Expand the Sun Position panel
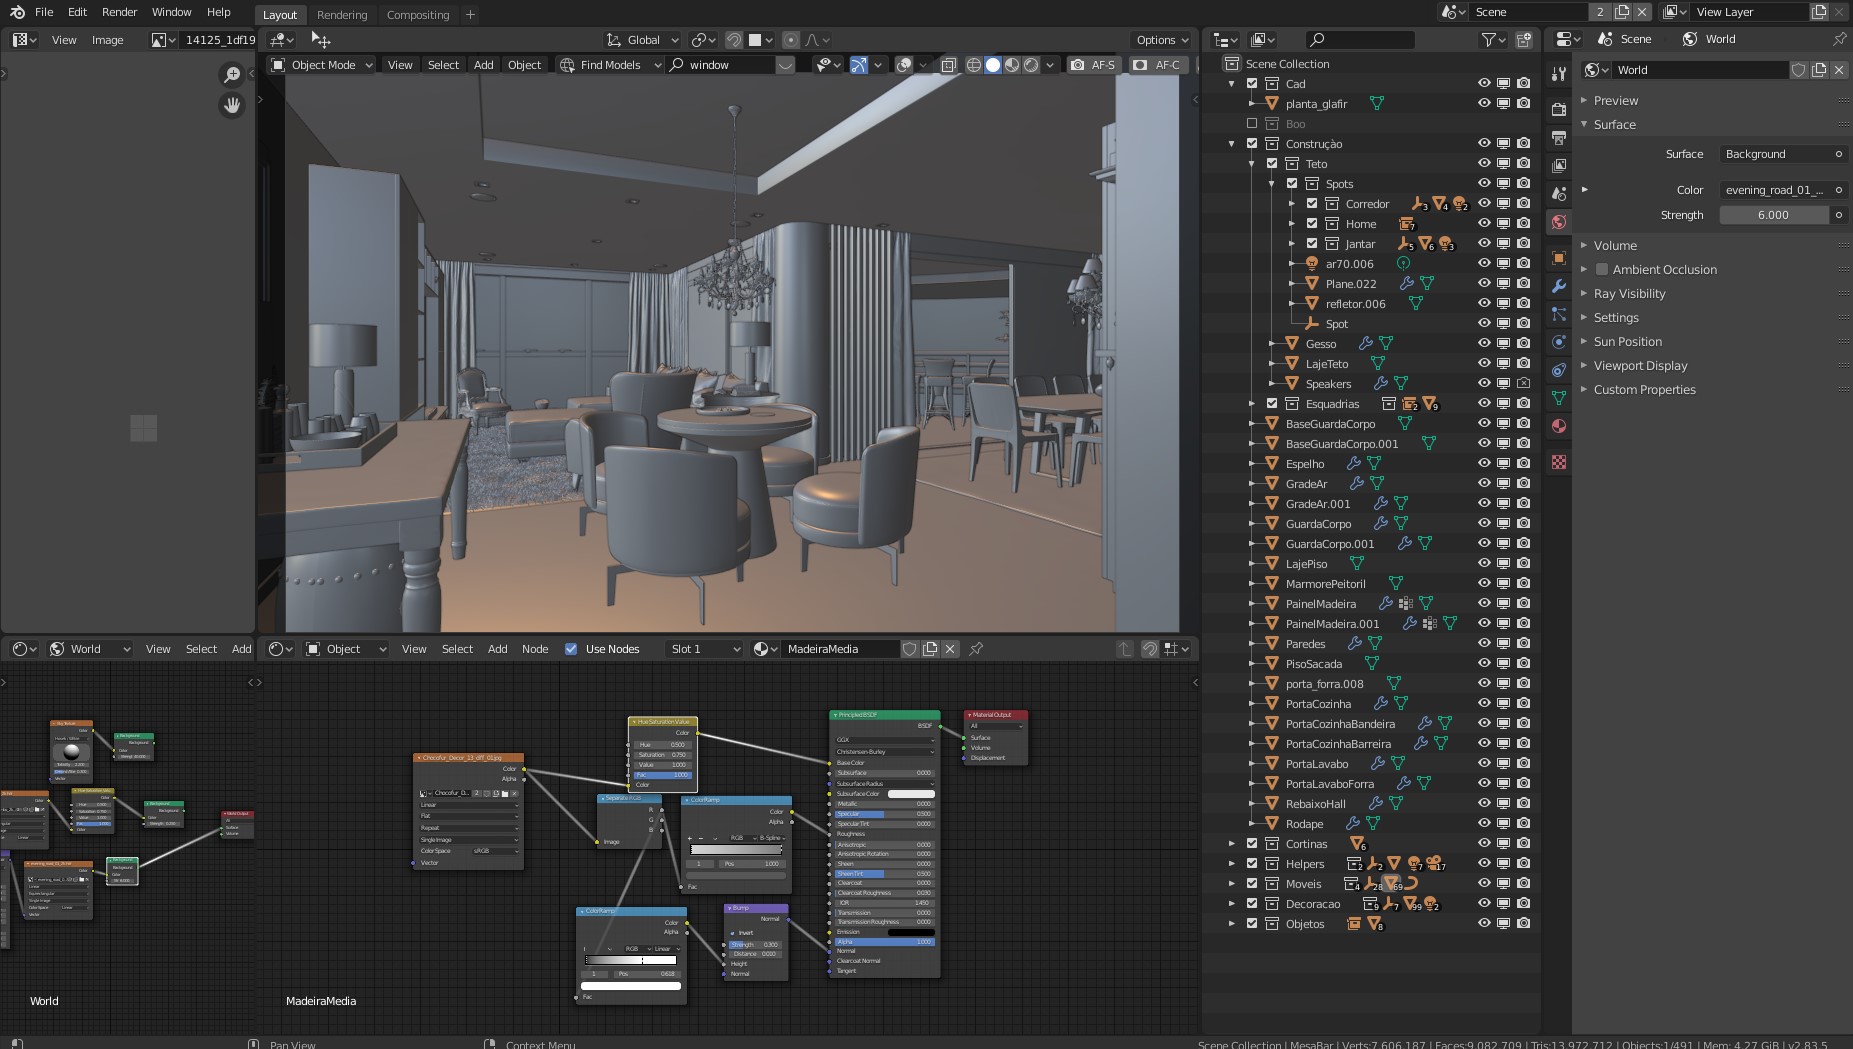Viewport: 1853px width, 1049px height. [1627, 342]
